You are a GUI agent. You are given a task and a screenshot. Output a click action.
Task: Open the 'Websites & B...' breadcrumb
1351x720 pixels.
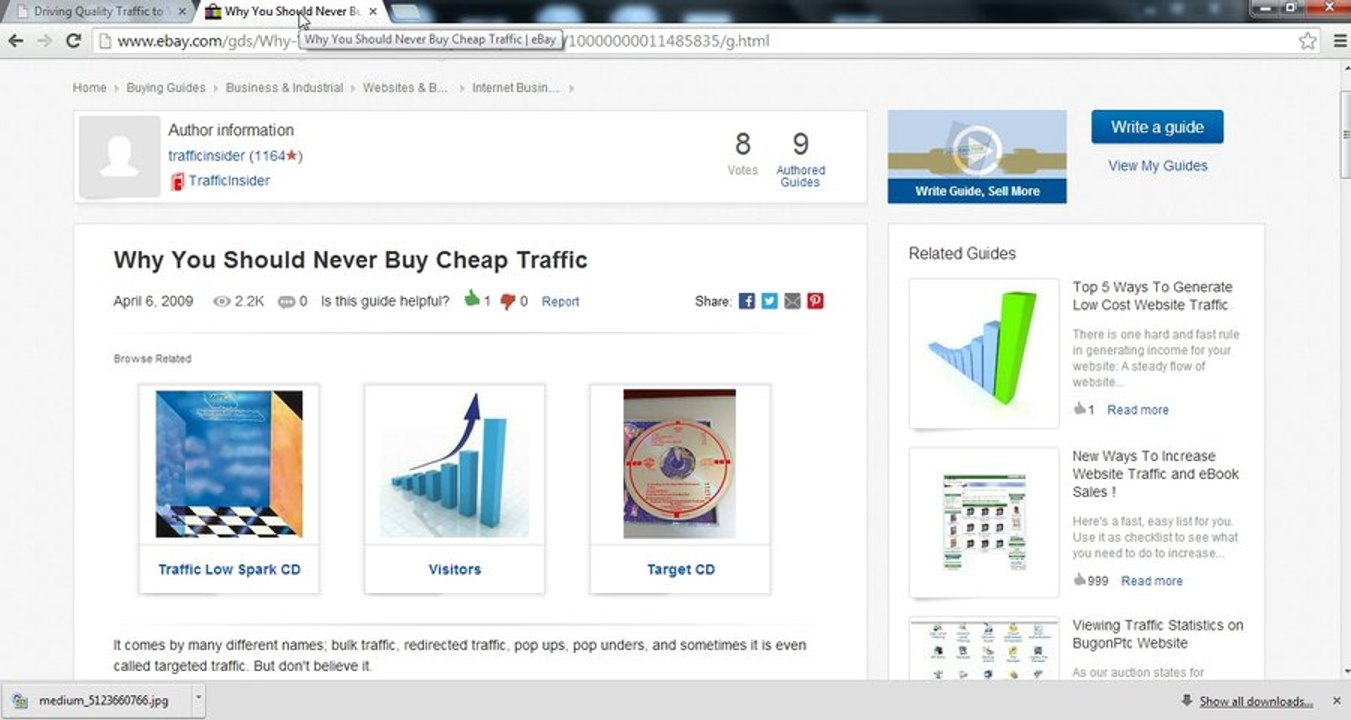tap(405, 88)
